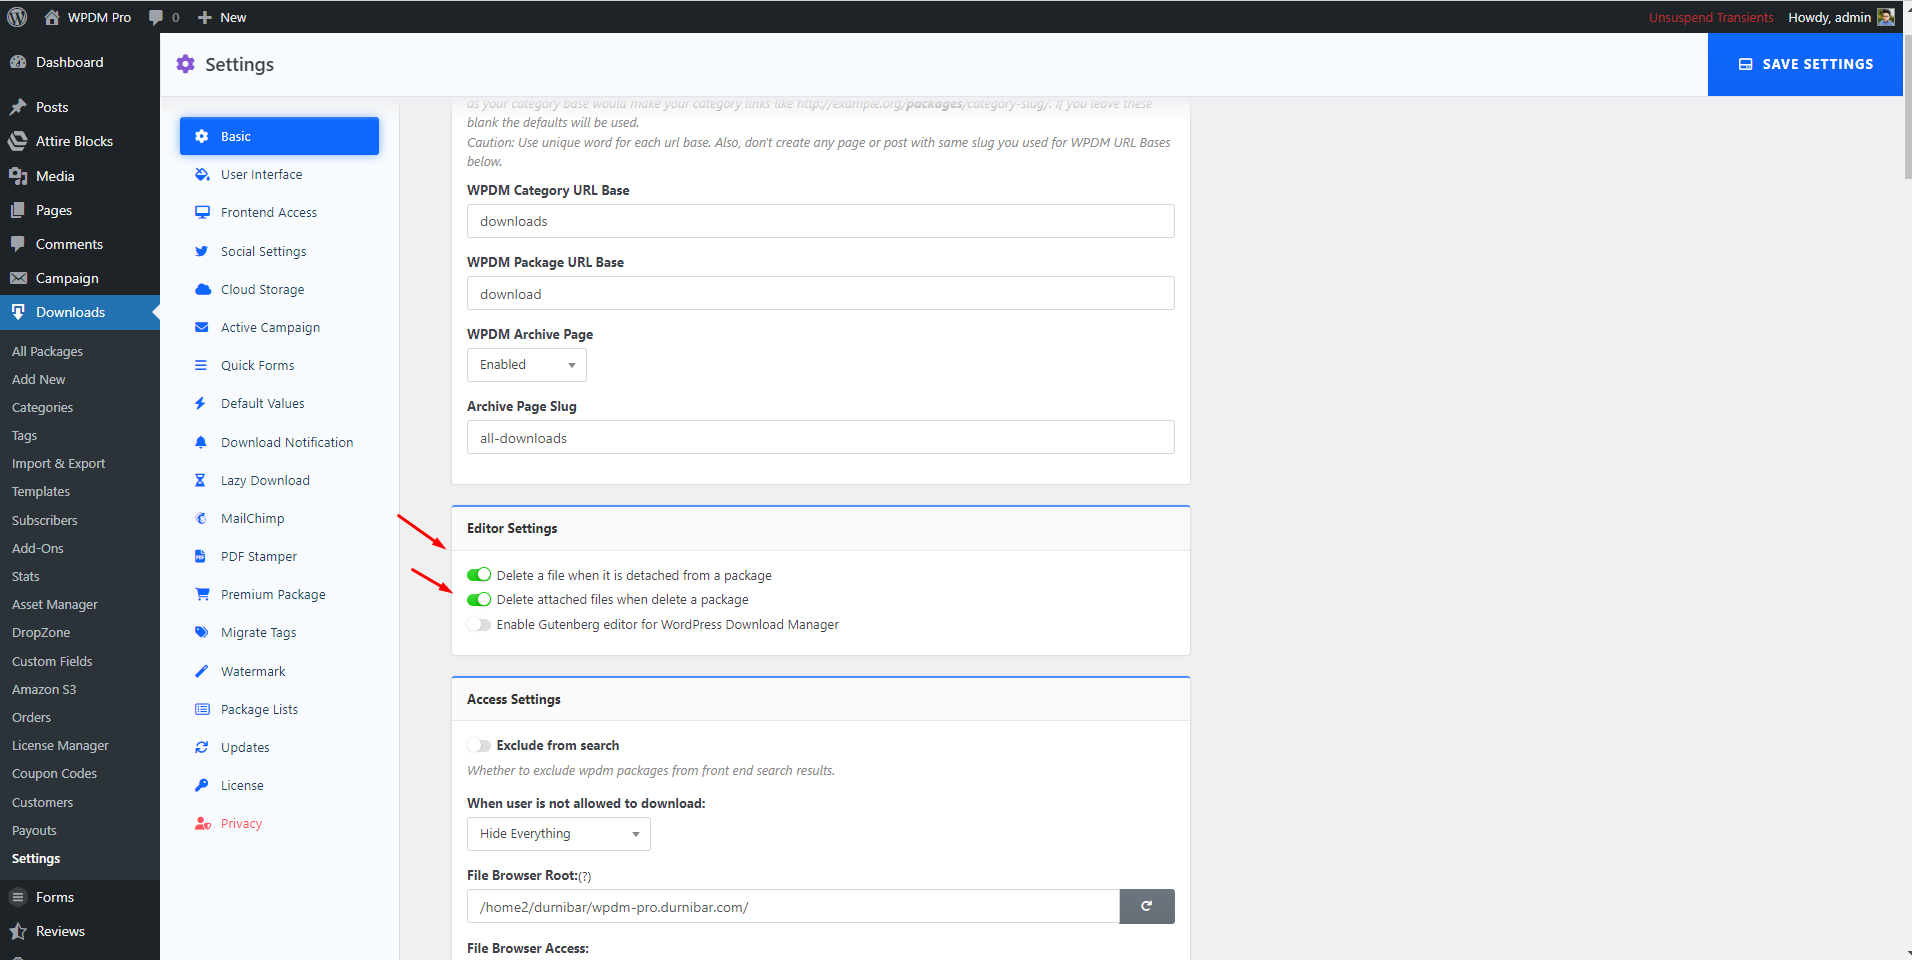This screenshot has height=960, width=1912.
Task: Click the Posts pin icon
Action: [18, 107]
